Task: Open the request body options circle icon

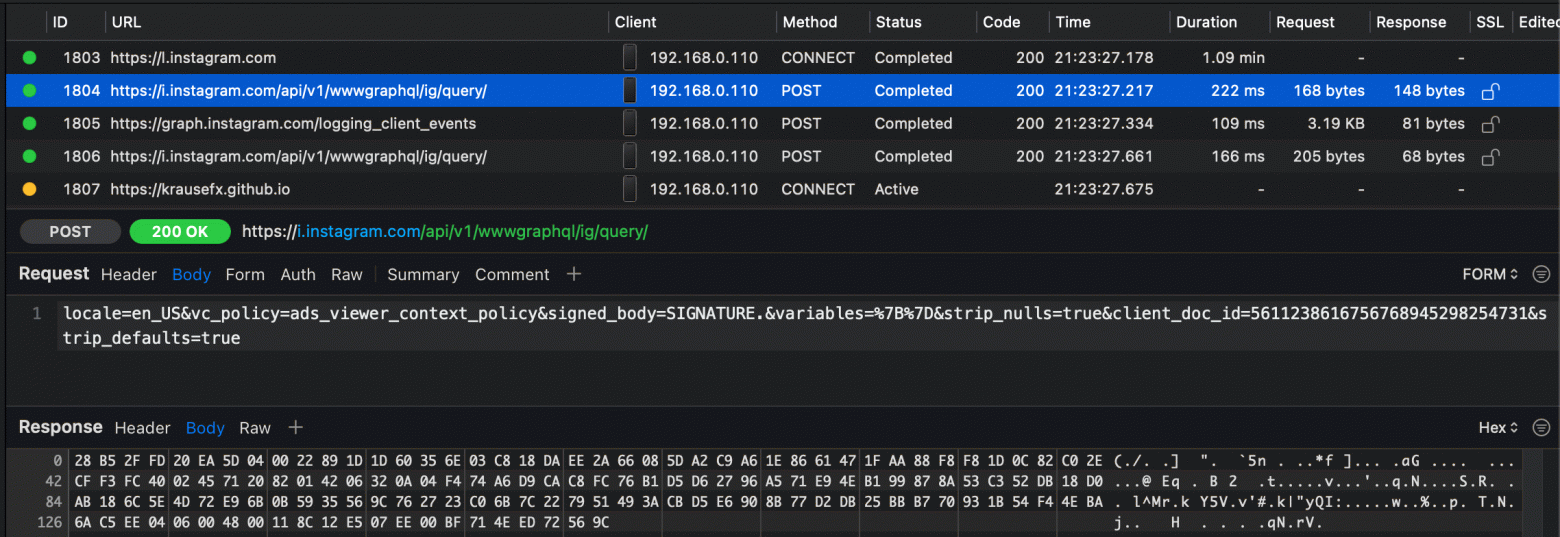Action: [x=1542, y=274]
